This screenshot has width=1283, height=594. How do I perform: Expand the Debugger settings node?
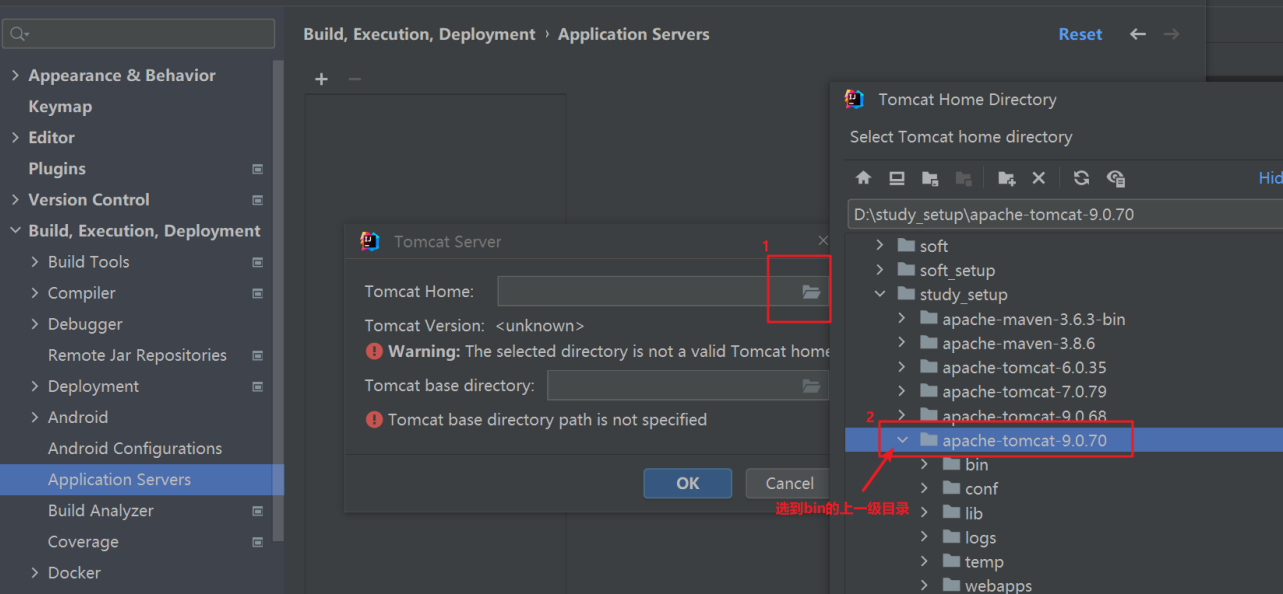35,324
